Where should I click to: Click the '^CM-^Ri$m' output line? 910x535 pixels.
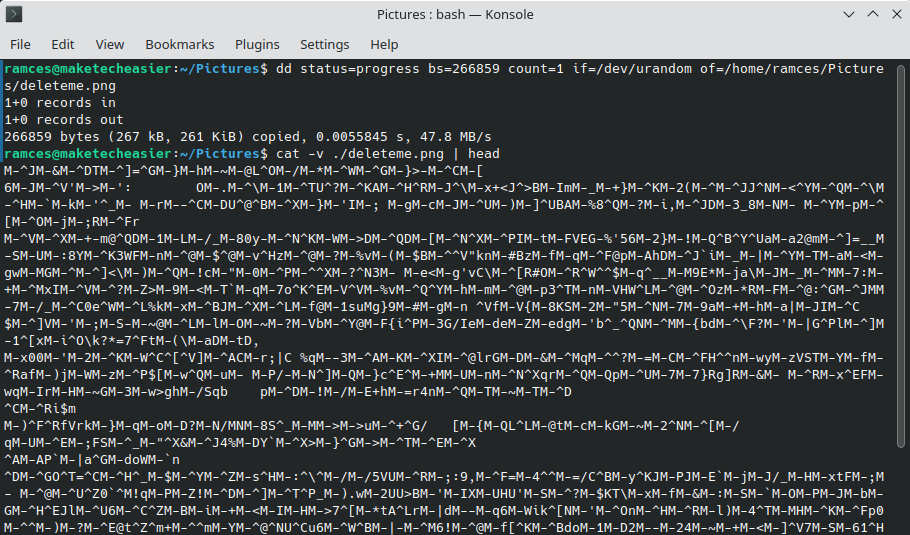40,409
